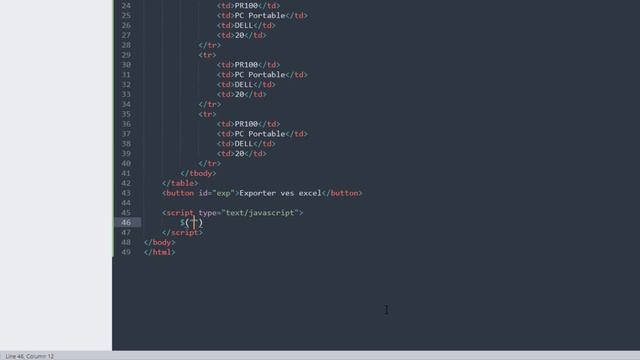The image size is (640, 360).
Task: Click the closing </tr> tag on line 40
Action: [x=210, y=163]
